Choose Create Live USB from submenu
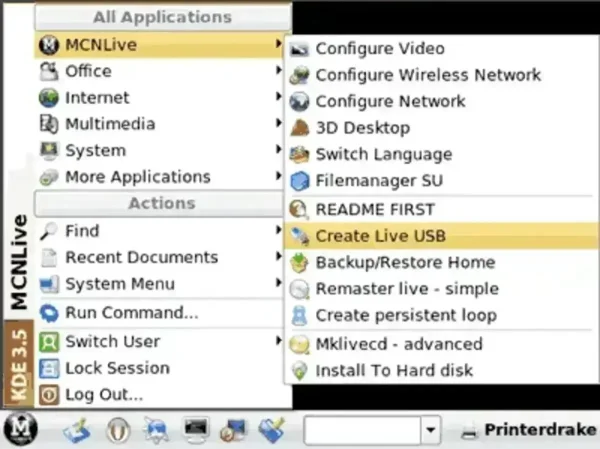This screenshot has height=449, width=600. click(442, 236)
